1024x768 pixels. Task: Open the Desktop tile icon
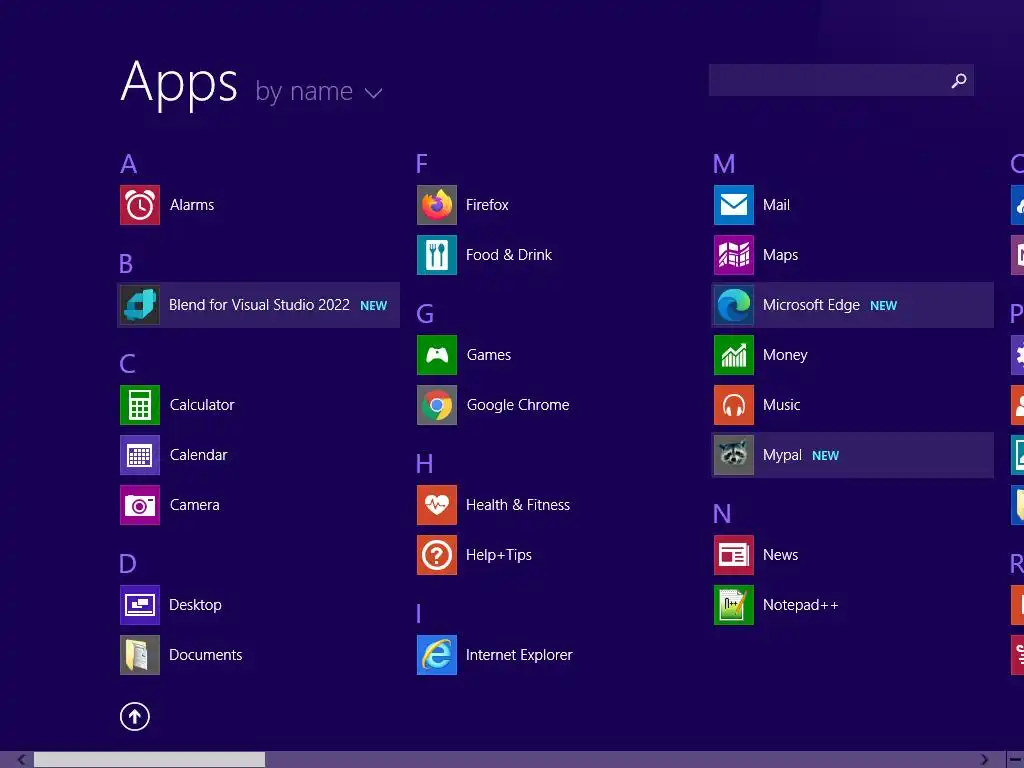(x=140, y=605)
